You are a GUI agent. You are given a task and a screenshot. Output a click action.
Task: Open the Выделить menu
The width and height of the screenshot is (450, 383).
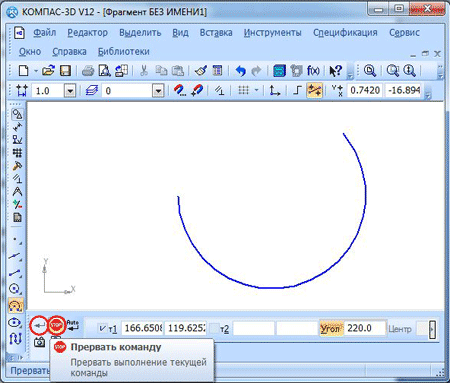pyautogui.click(x=140, y=33)
